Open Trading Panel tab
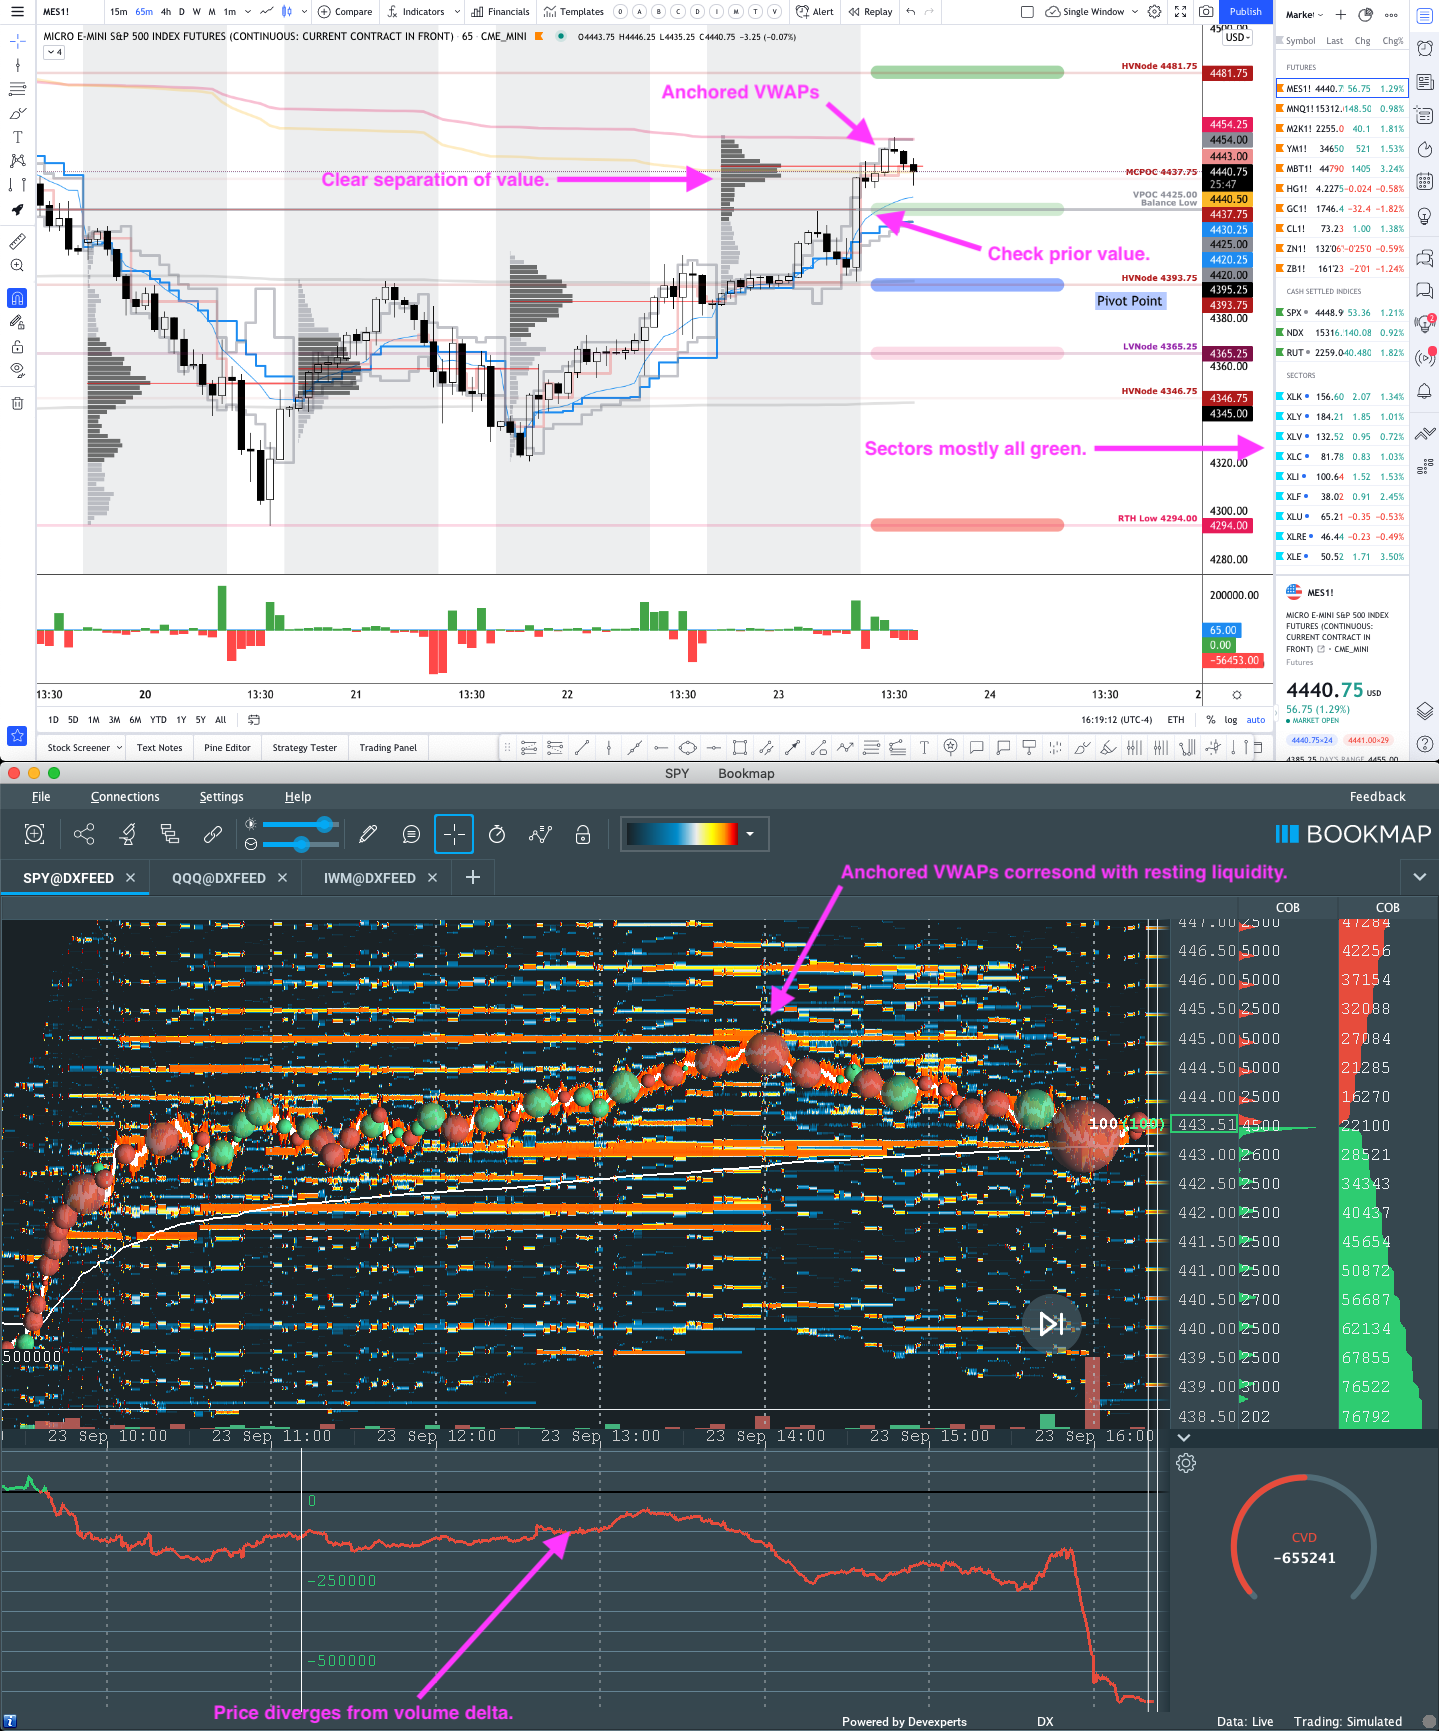Screen dimensions: 1439x1731 (388, 747)
